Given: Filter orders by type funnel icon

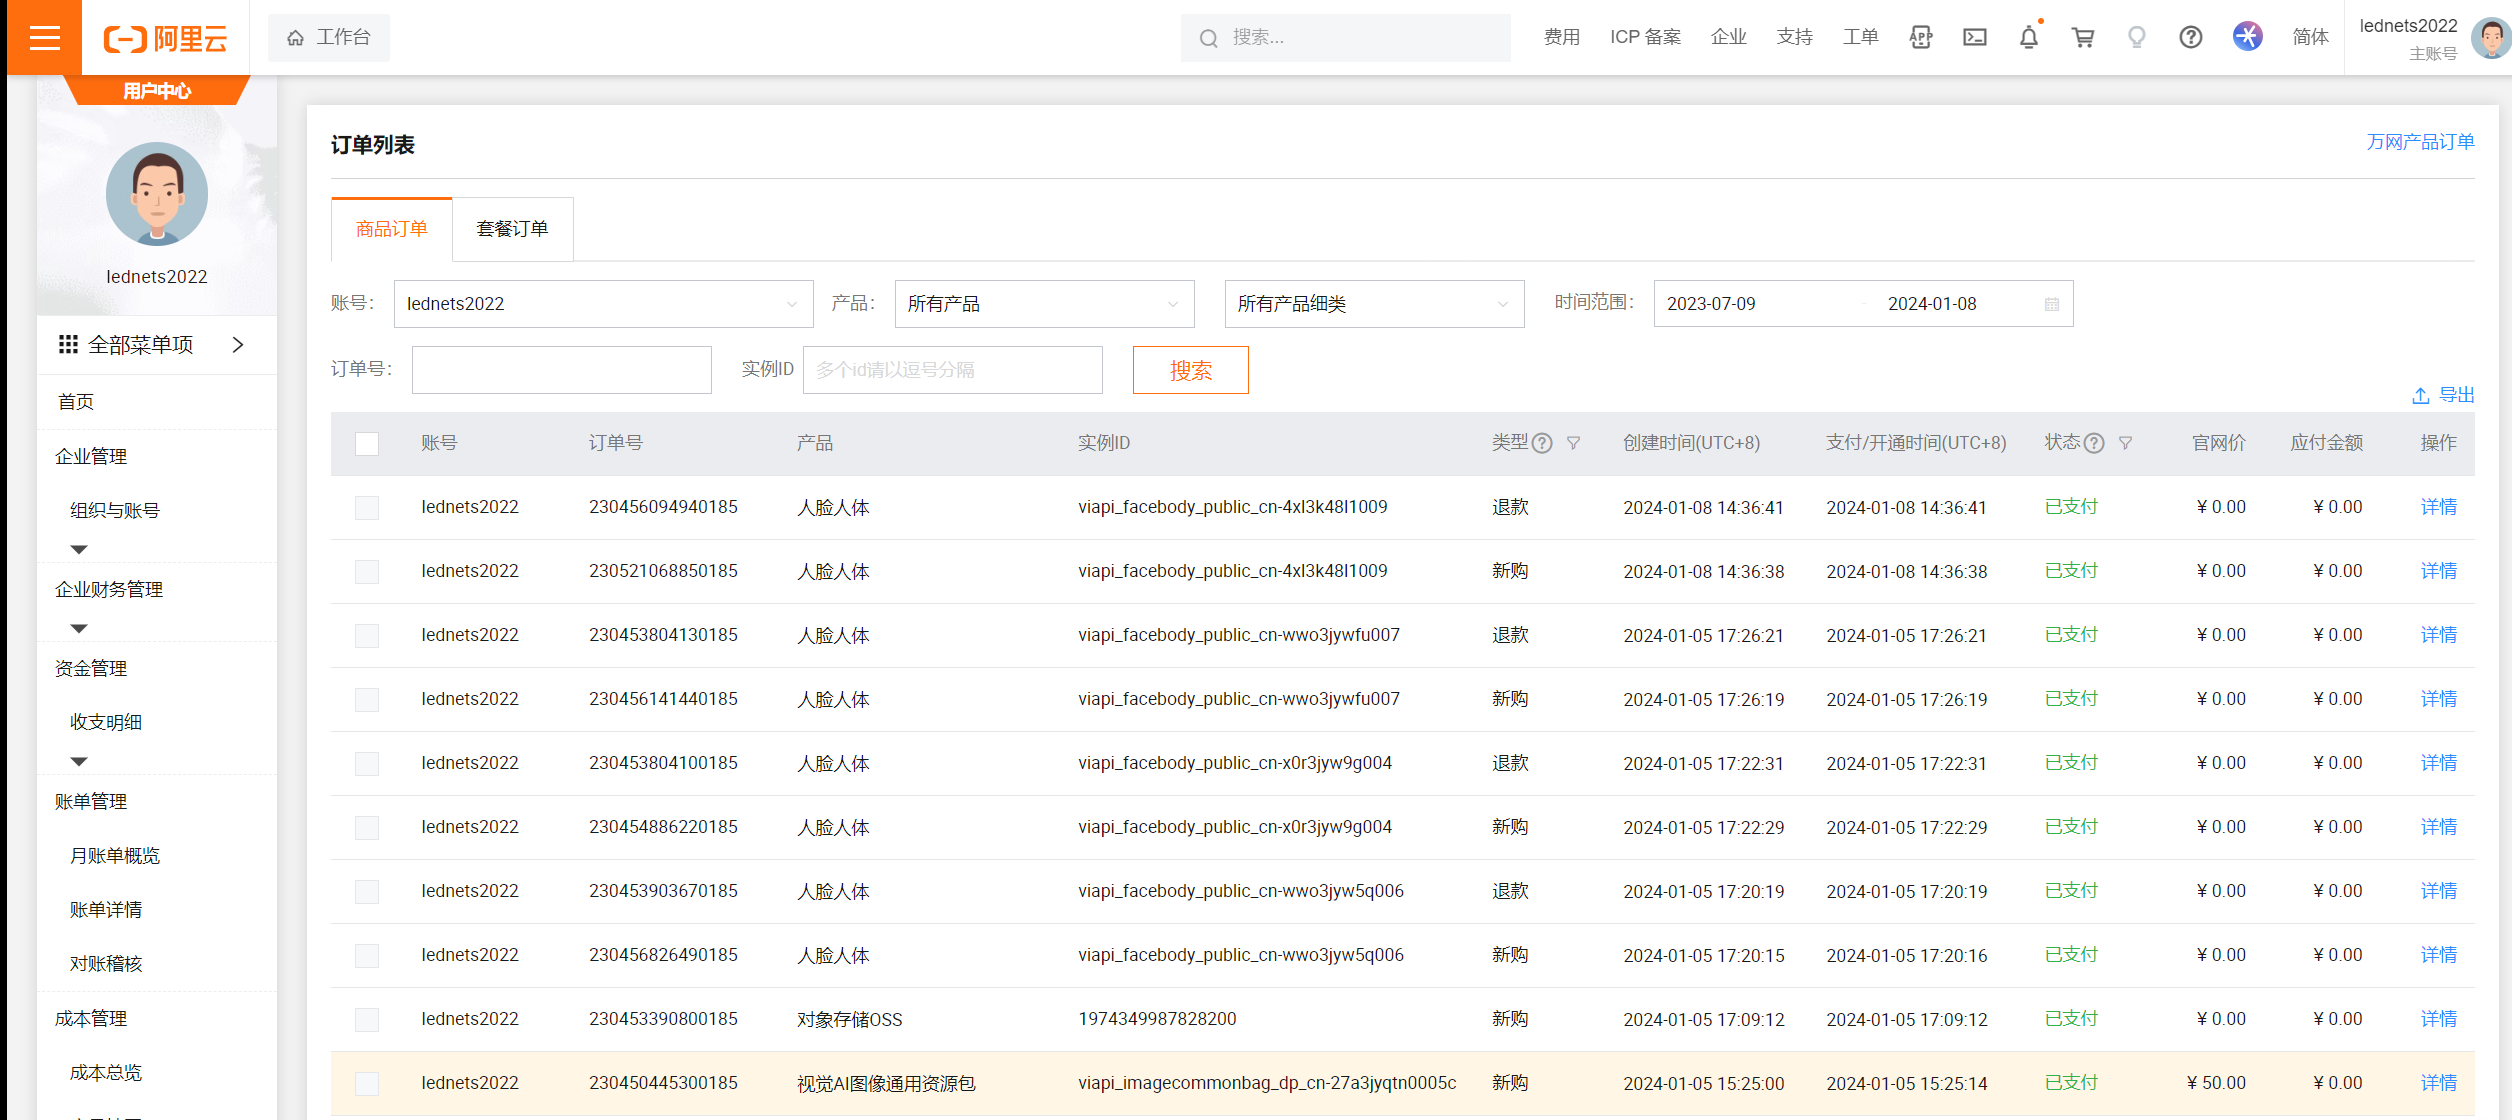Looking at the screenshot, I should tap(1573, 443).
